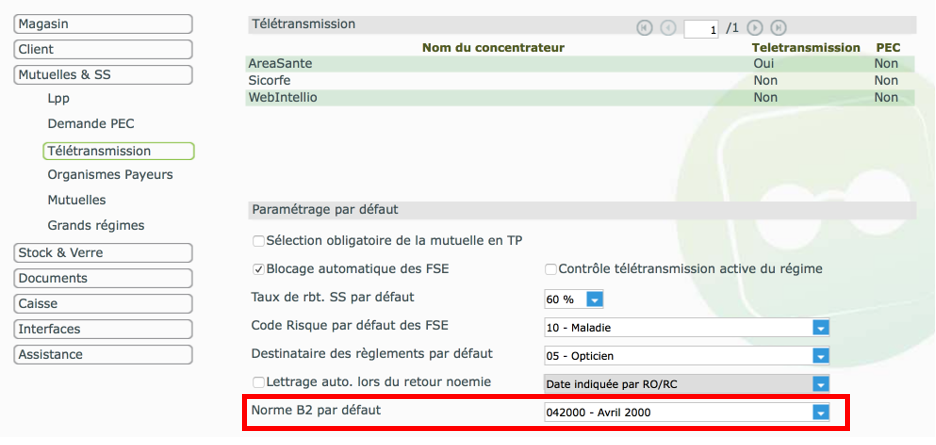Uncheck Blocage automatique des FSE
The width and height of the screenshot is (936, 445).
[258, 269]
